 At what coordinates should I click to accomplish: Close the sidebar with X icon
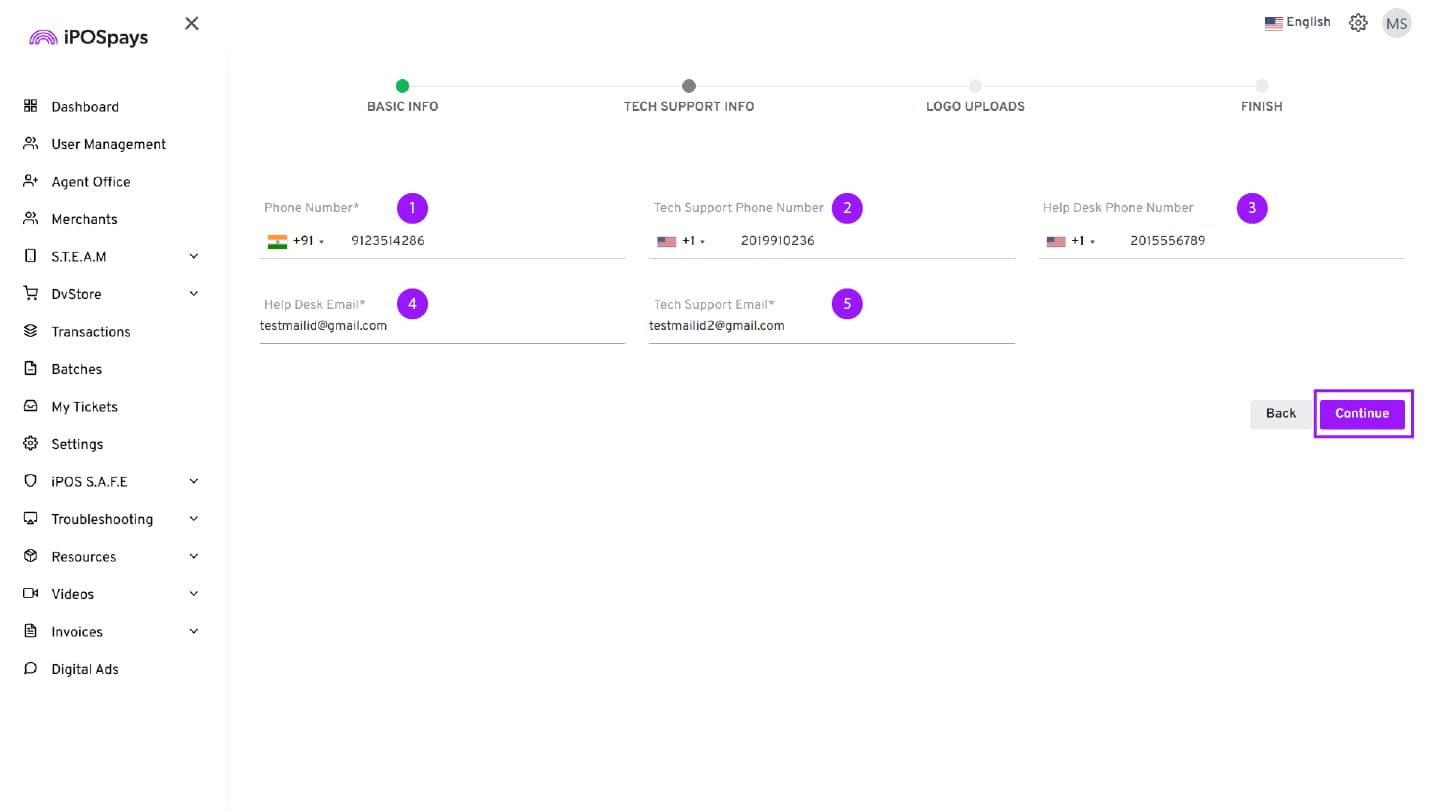(192, 23)
